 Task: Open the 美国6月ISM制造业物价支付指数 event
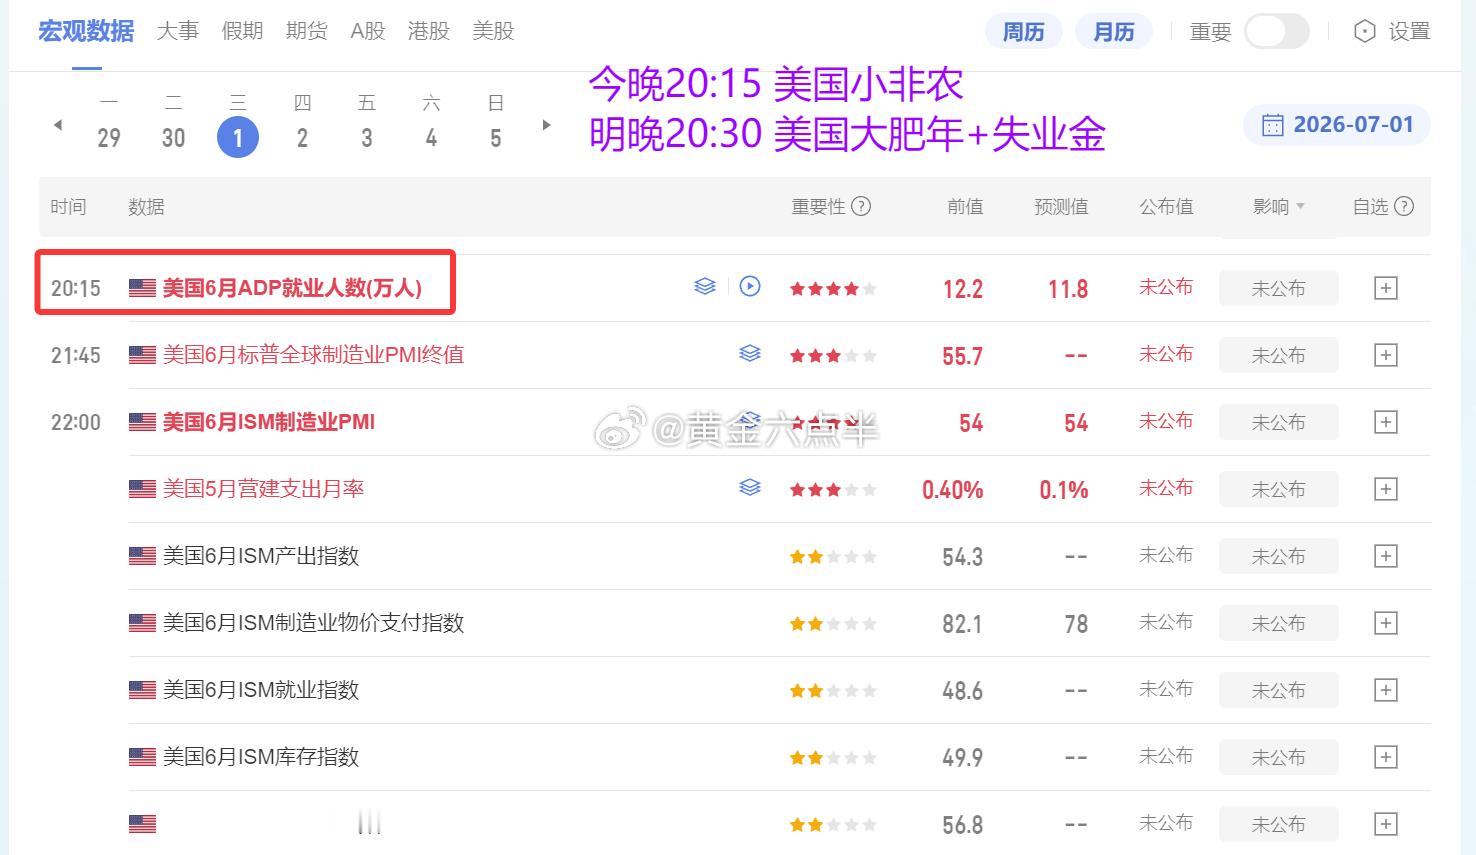pyautogui.click(x=313, y=623)
